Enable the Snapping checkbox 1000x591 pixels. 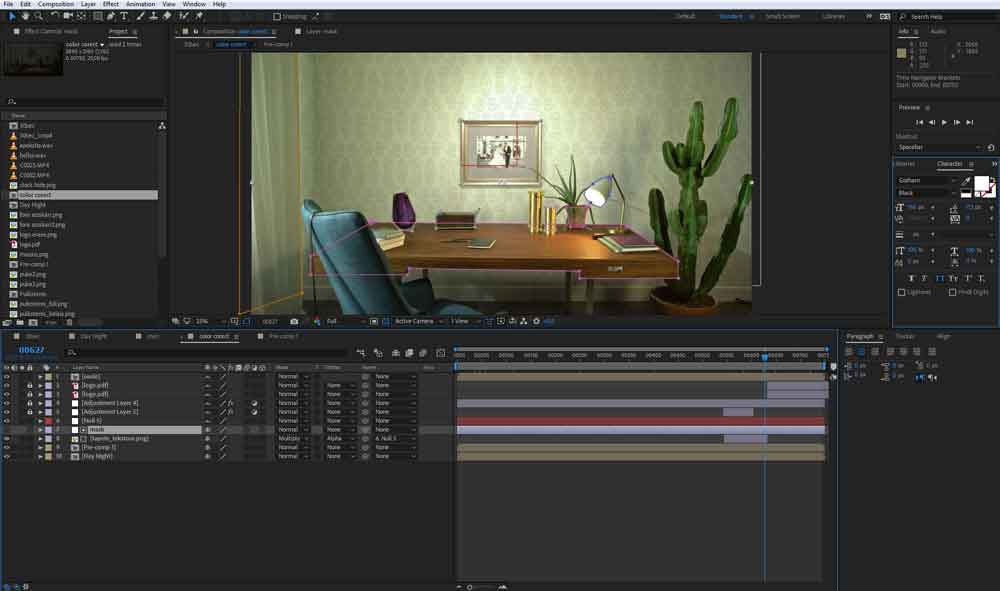(x=277, y=17)
